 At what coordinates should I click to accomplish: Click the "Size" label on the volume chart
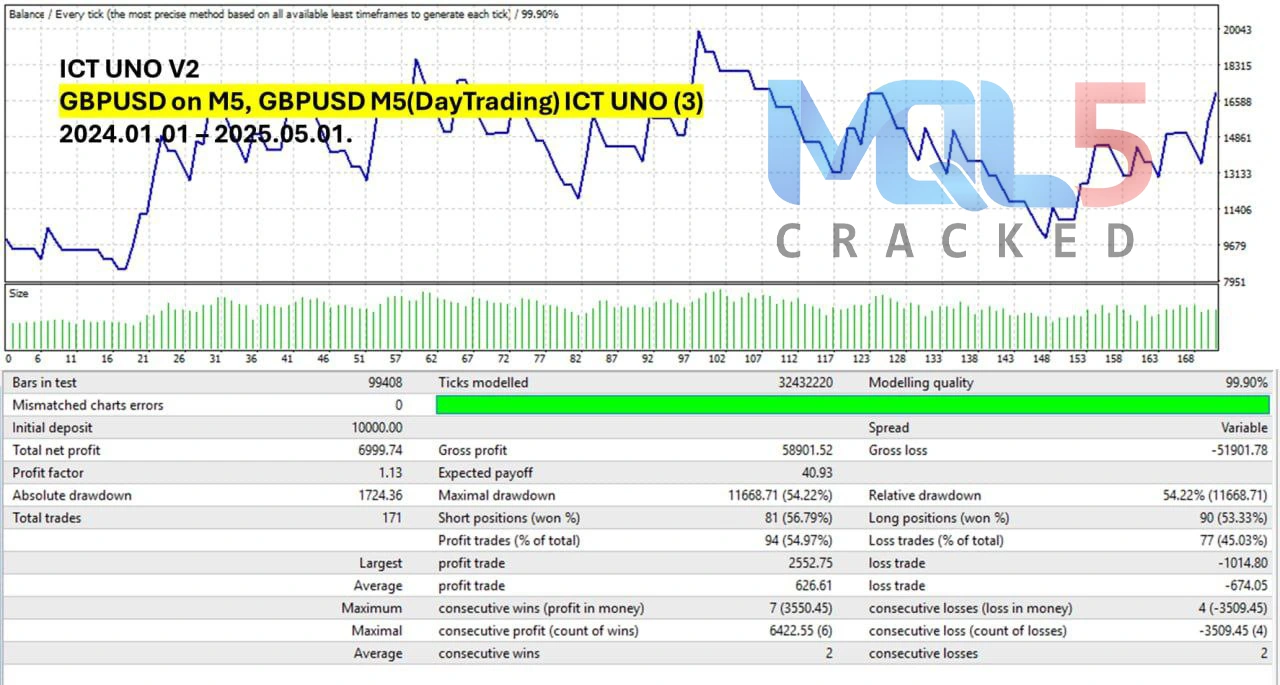pyautogui.click(x=18, y=294)
